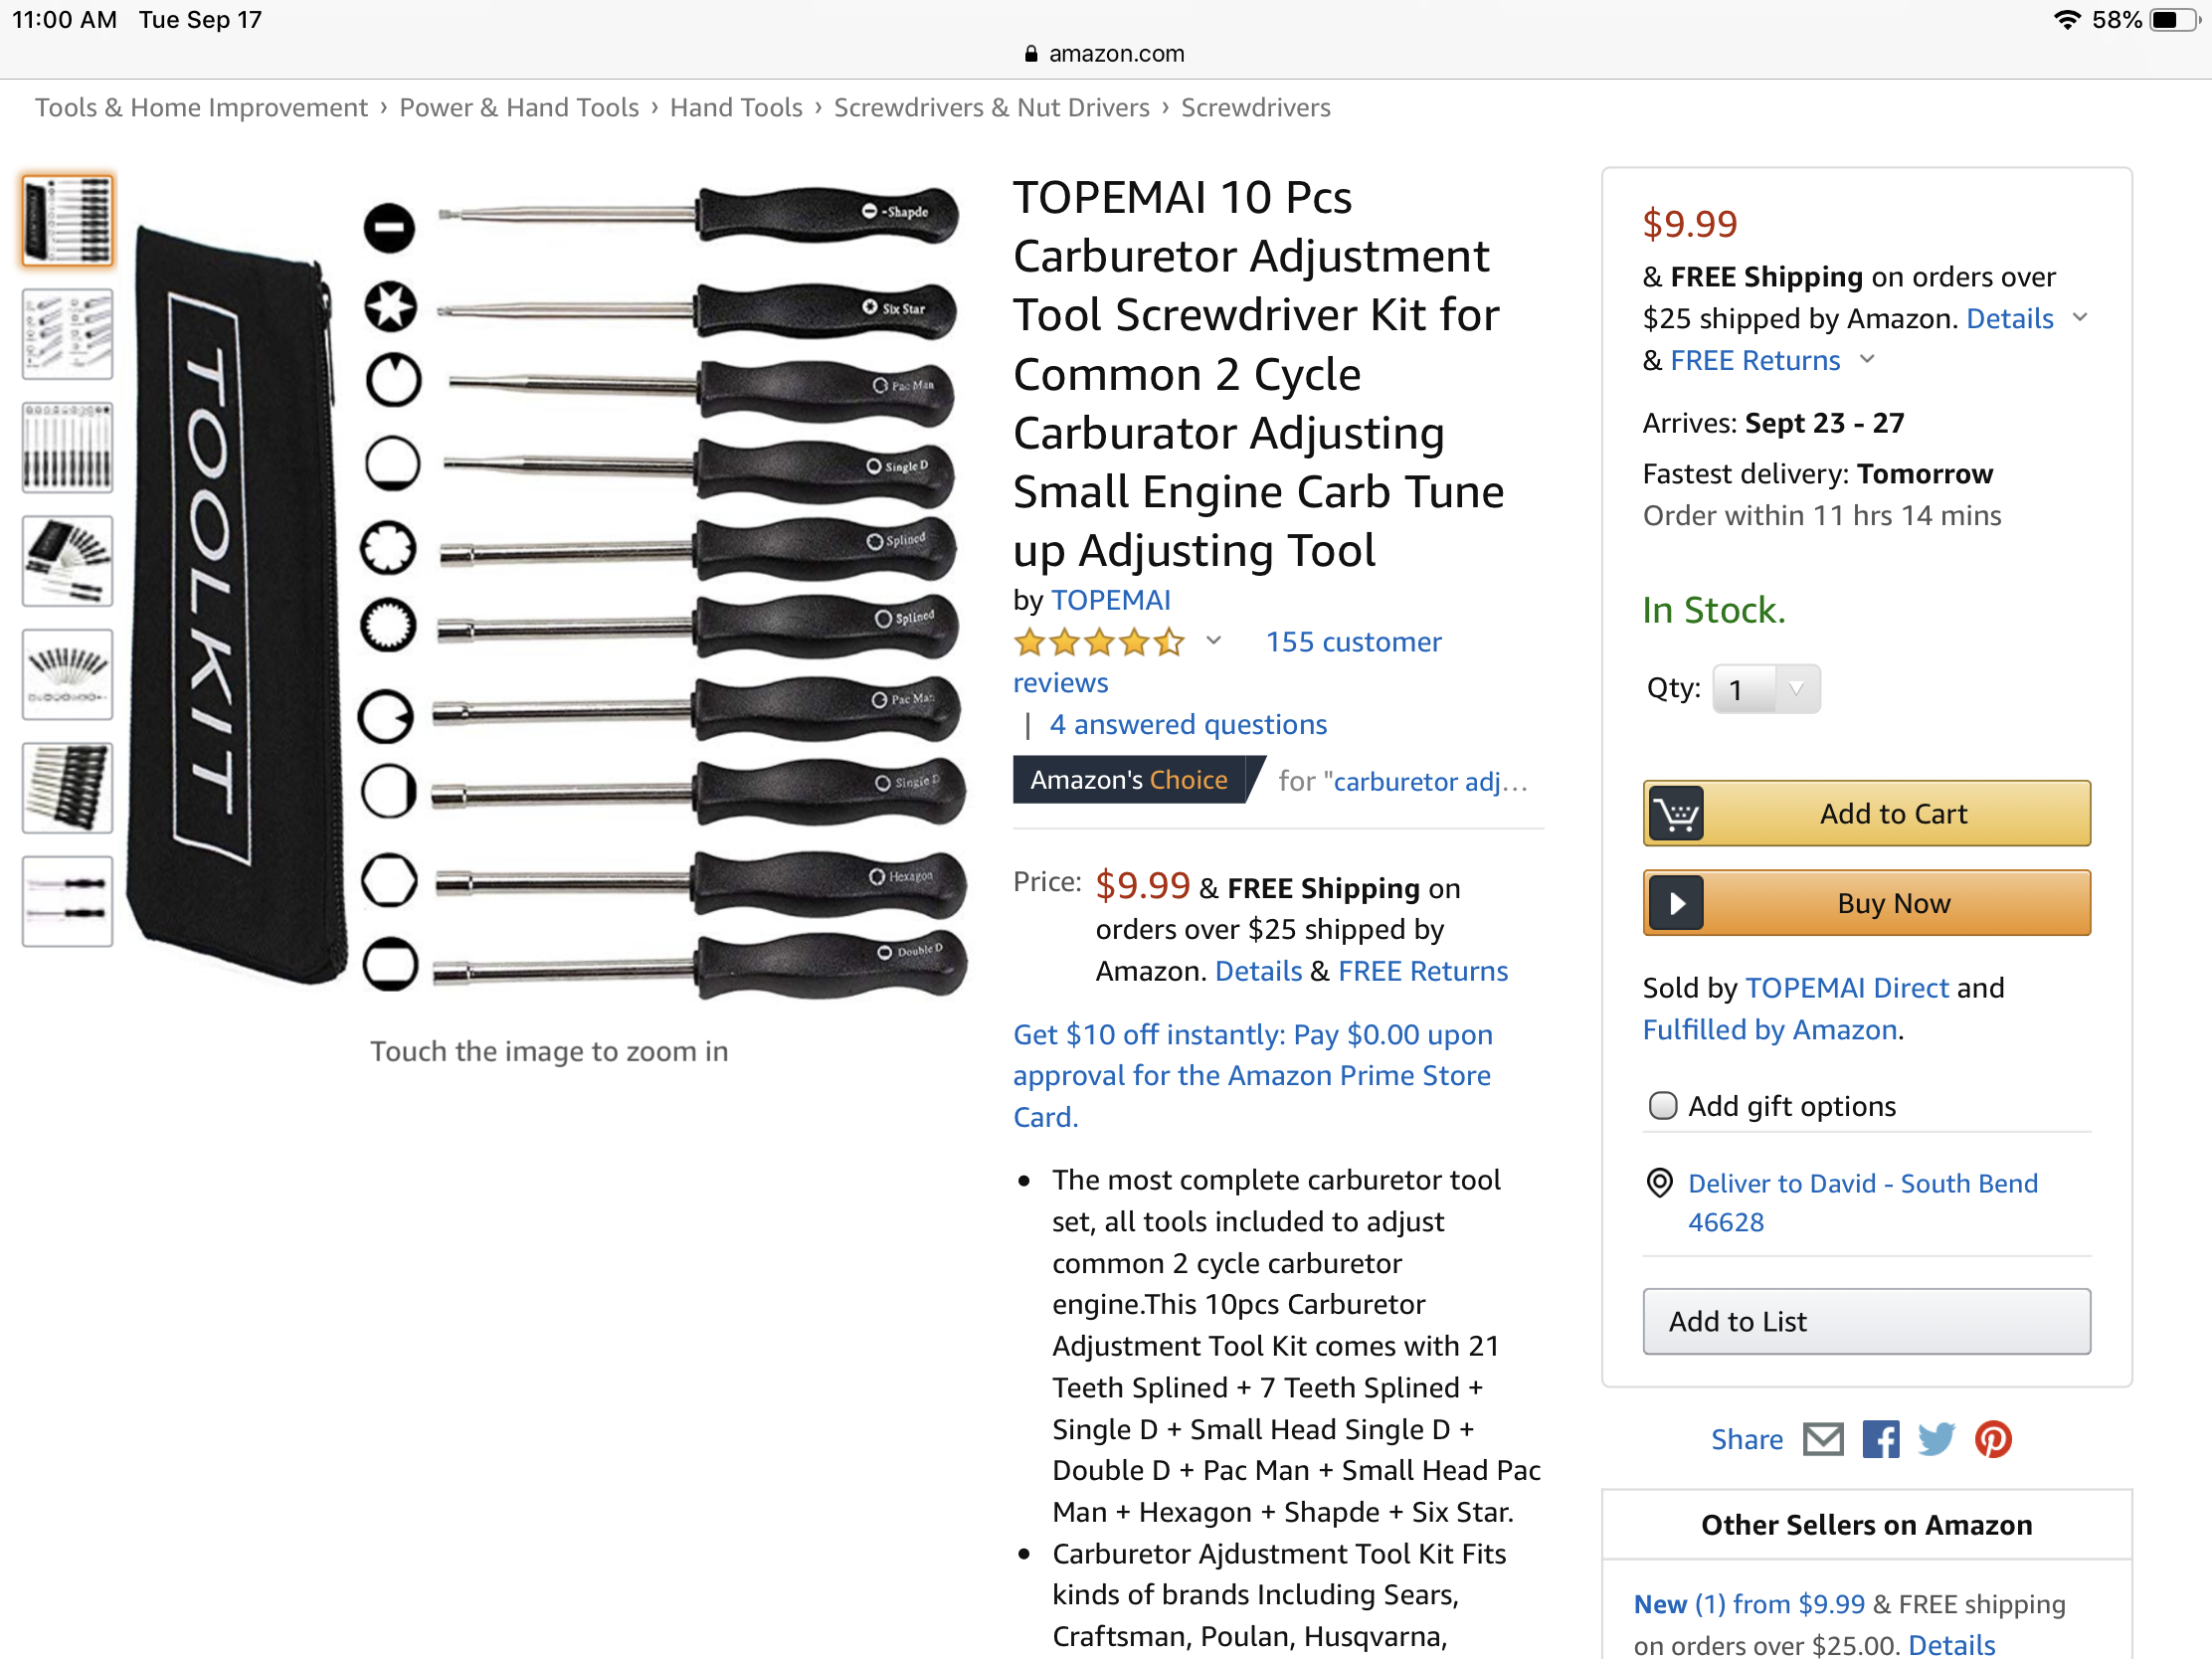Select the second product thumbnail image
The image size is (2212, 1659).
(x=68, y=334)
